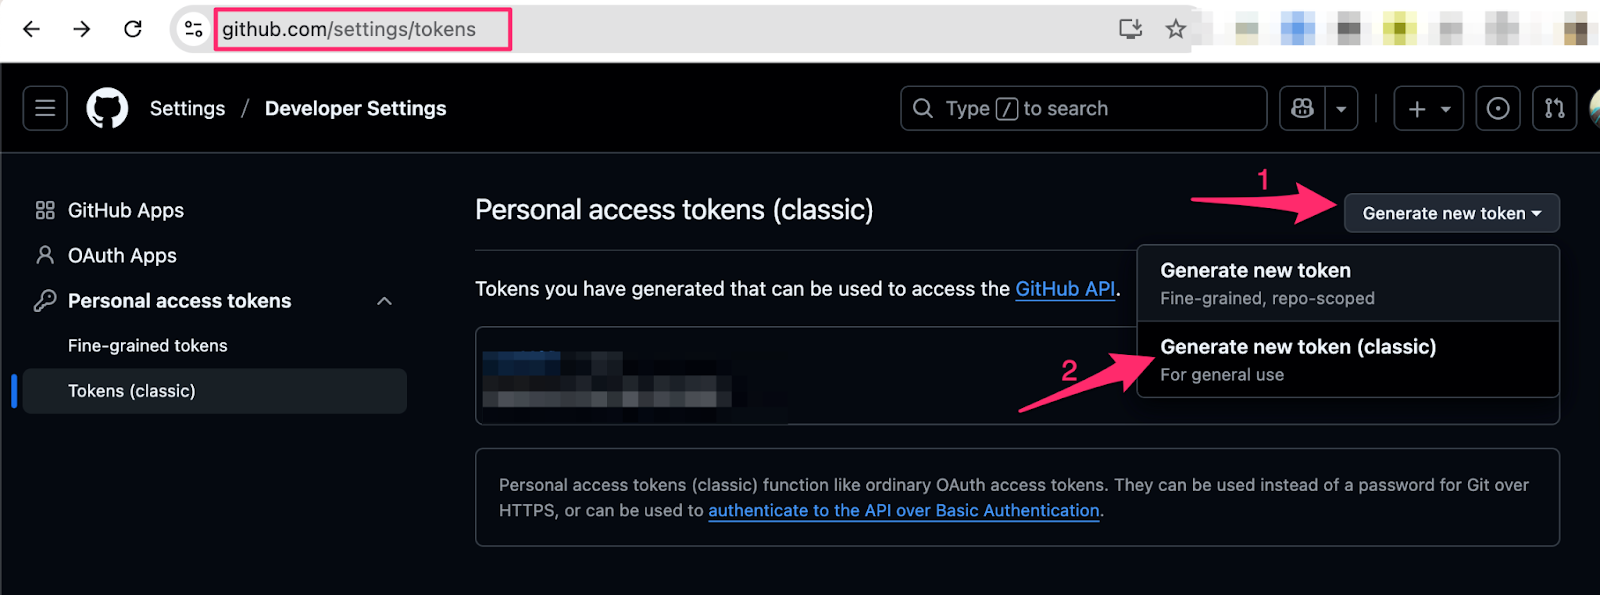Open the Basic Authentication API link
Image resolution: width=1600 pixels, height=595 pixels.
pos(903,510)
